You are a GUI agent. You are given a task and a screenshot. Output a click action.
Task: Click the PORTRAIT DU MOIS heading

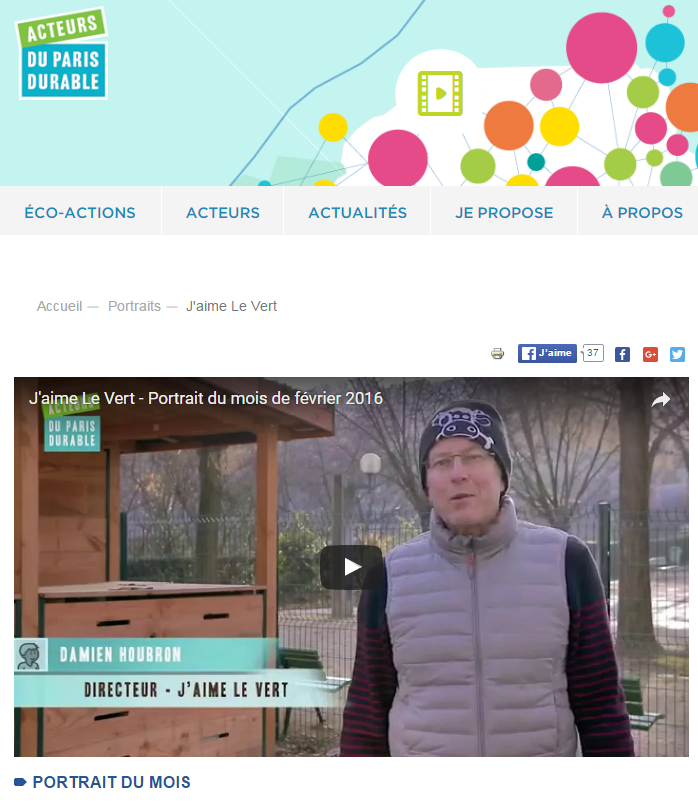(111, 782)
